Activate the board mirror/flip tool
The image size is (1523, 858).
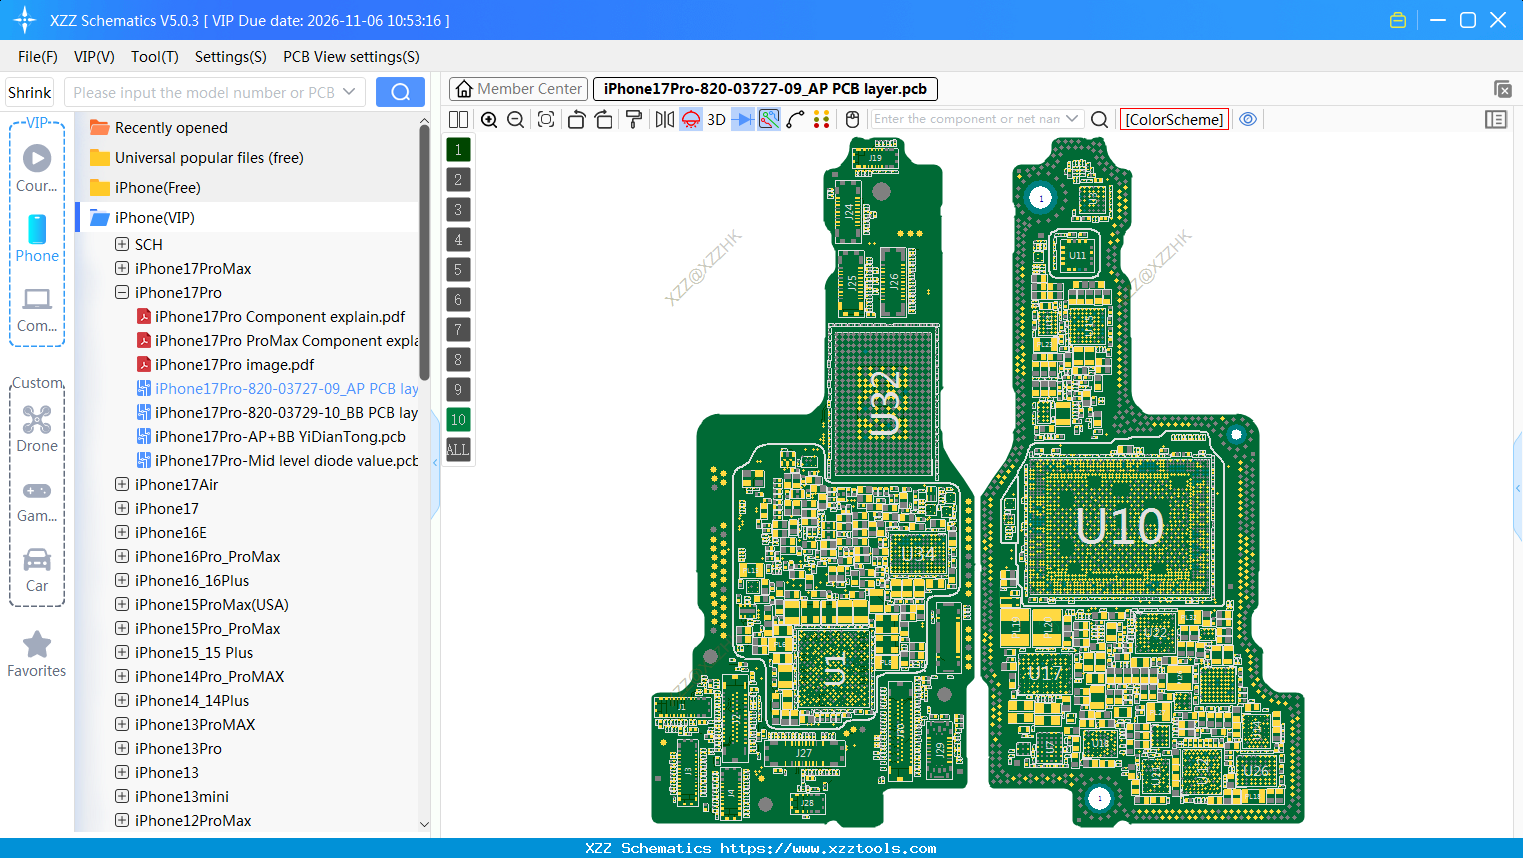pyautogui.click(x=665, y=119)
